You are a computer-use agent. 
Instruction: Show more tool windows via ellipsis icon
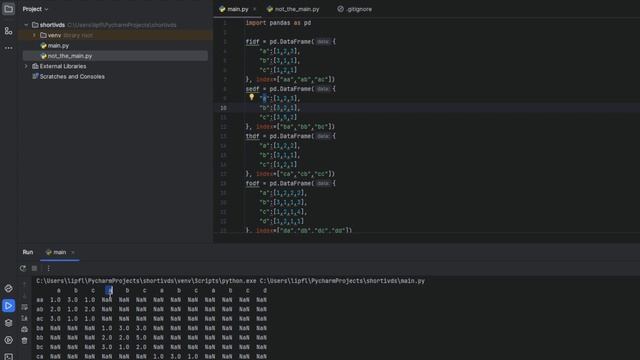click(x=9, y=48)
